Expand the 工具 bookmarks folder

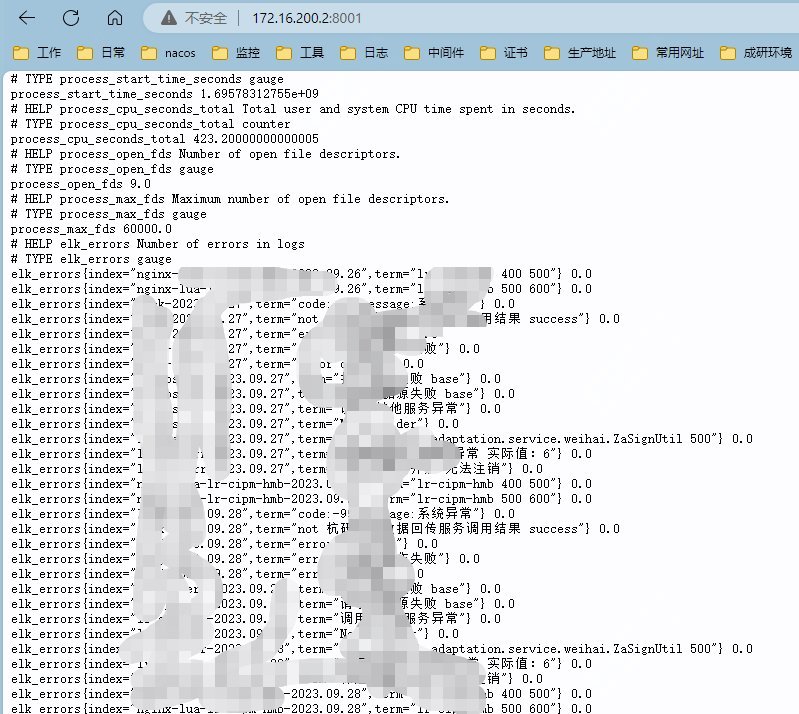click(x=301, y=53)
